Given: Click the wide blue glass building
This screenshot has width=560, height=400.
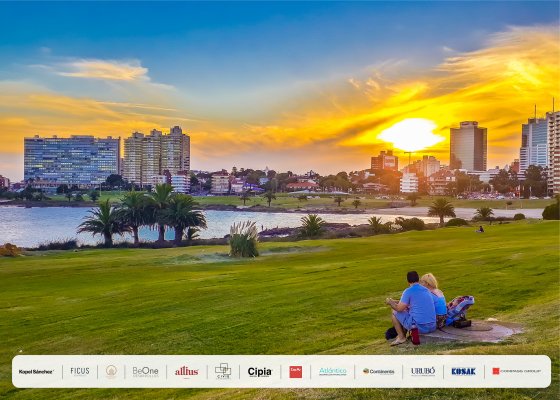Looking at the screenshot, I should (x=72, y=160).
